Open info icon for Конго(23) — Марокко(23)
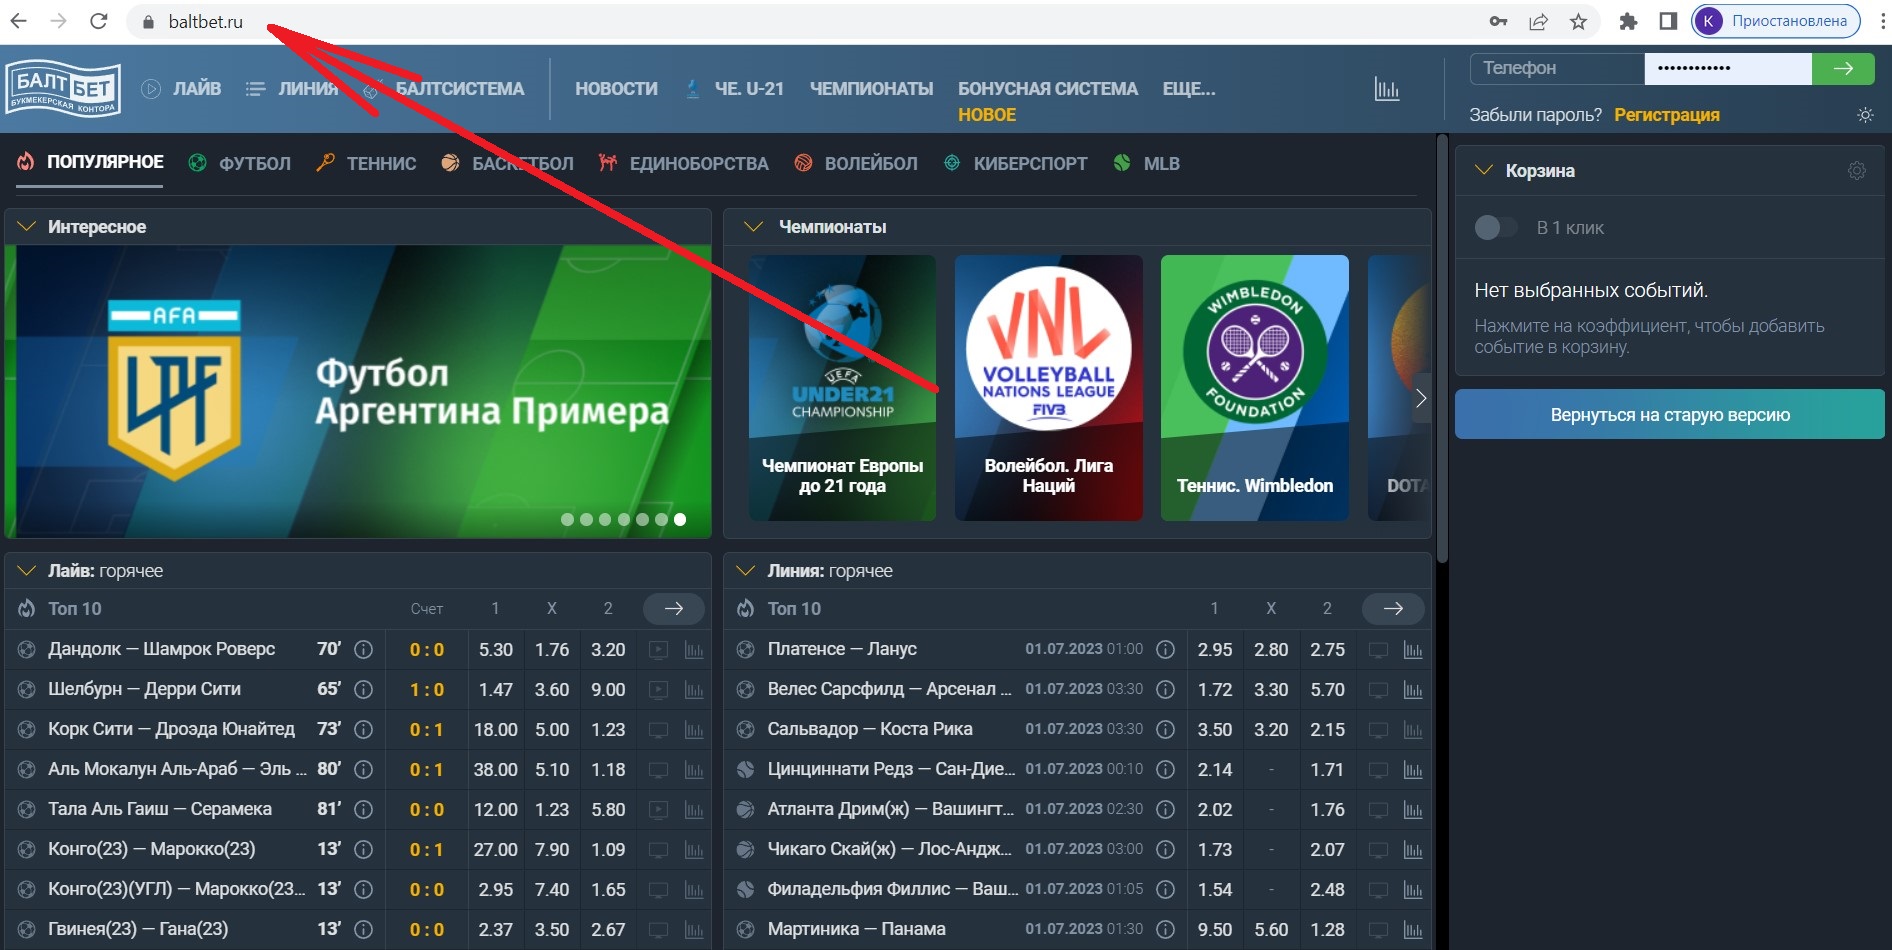1892x950 pixels. (x=364, y=849)
